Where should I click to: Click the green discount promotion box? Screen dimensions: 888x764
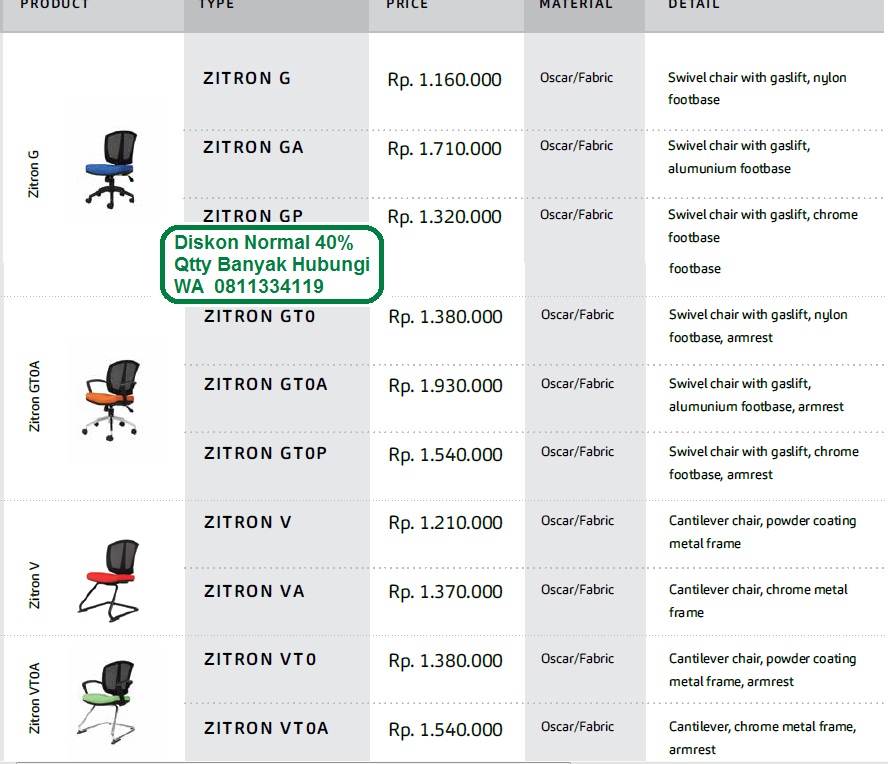click(x=272, y=264)
